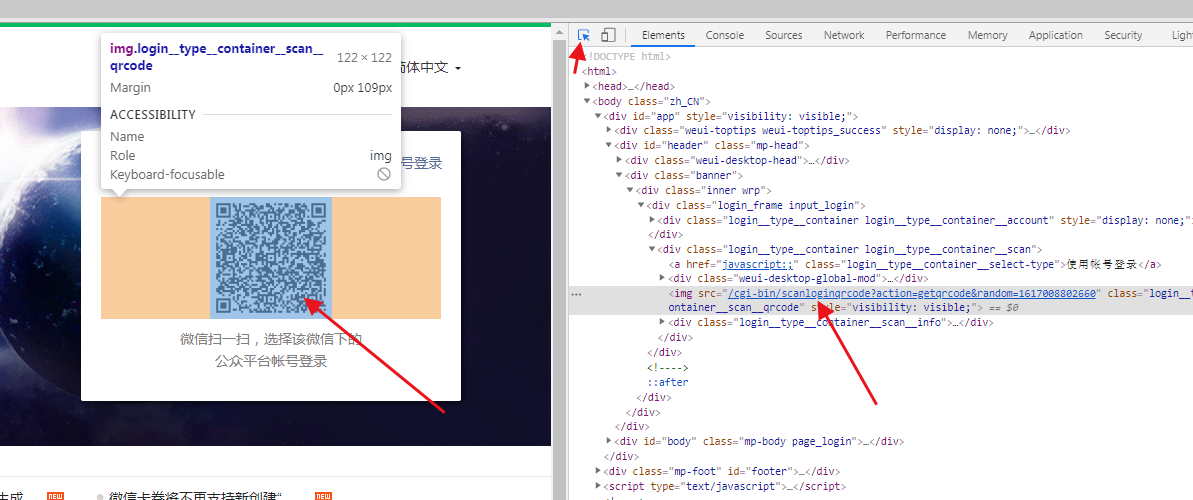Select the ::after pseudo-element row
Screen dimensions: 1193x500
click(667, 382)
